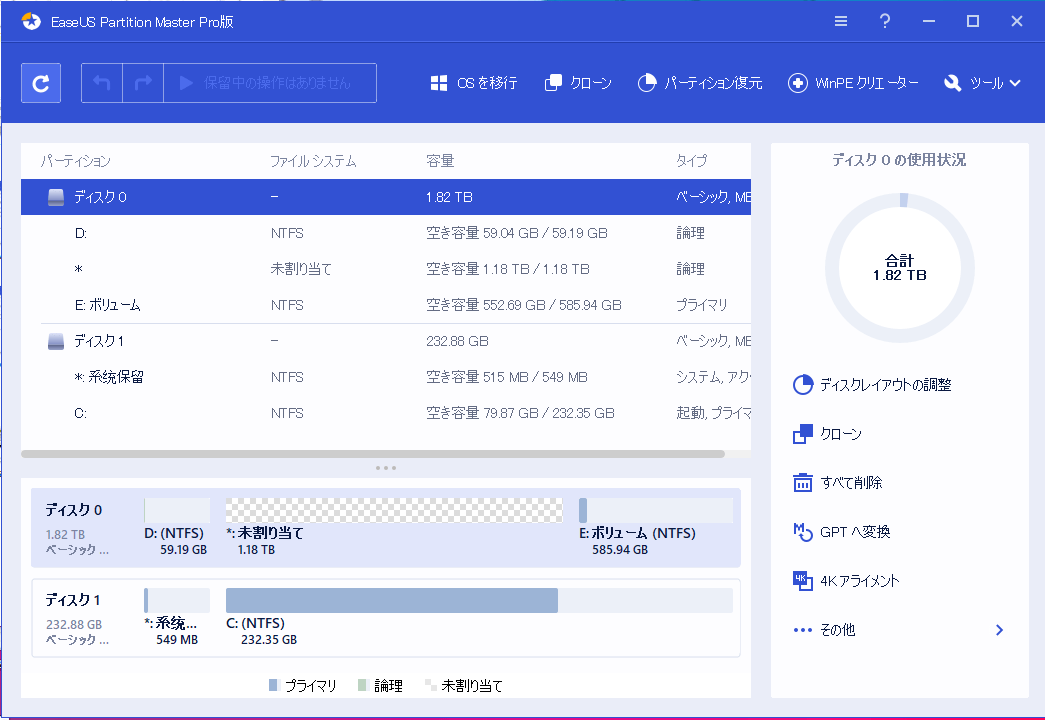Click the 未割り当て legend swatch

pyautogui.click(x=431, y=685)
